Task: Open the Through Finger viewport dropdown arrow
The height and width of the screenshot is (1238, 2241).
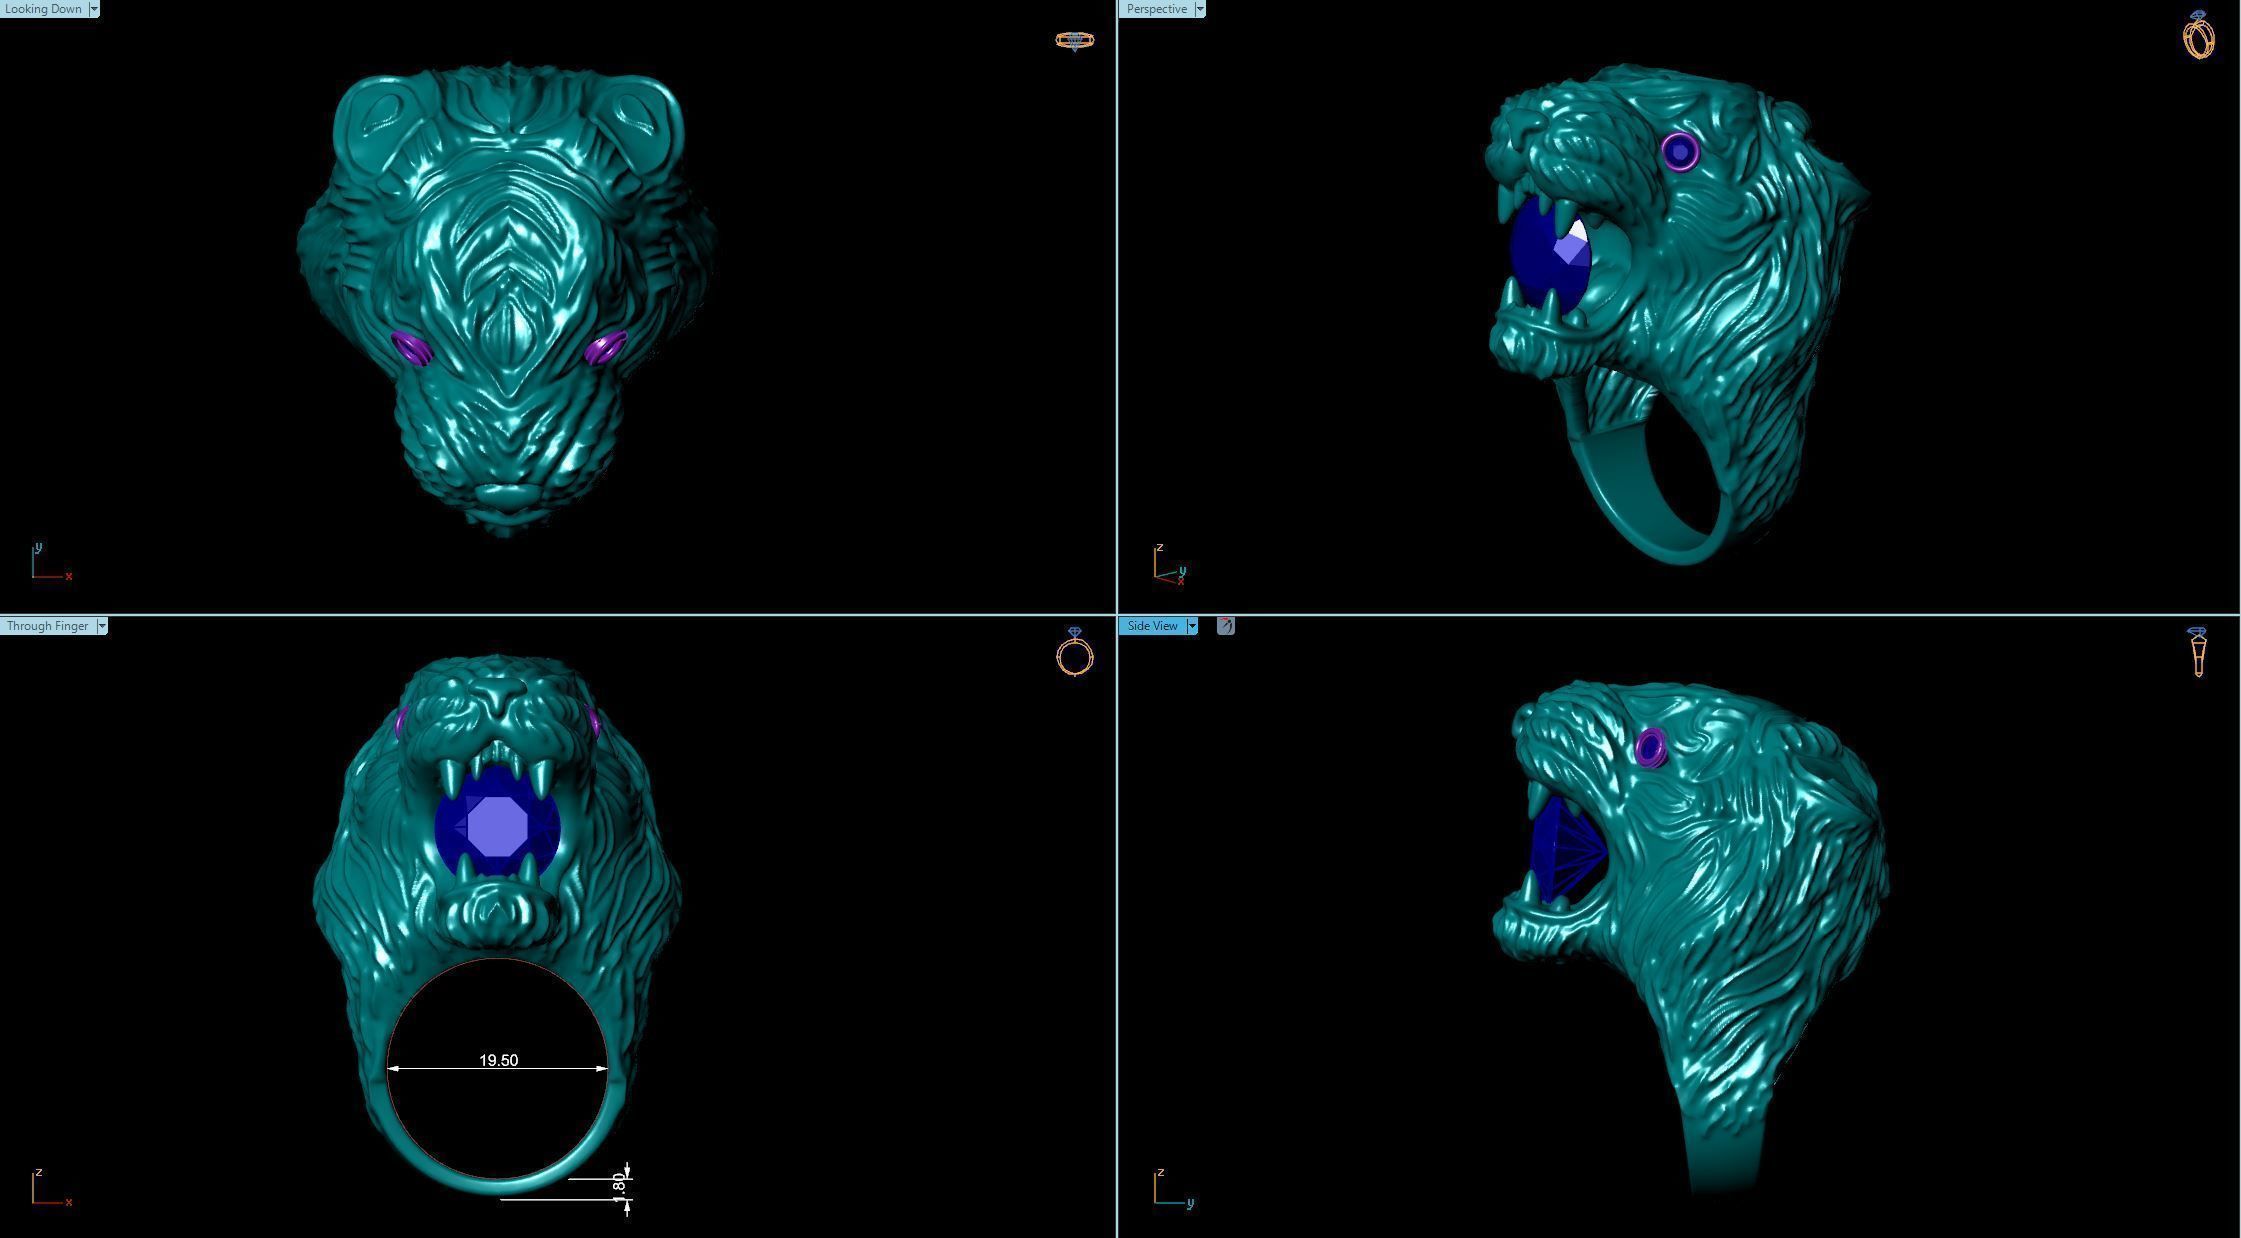Action: click(101, 626)
